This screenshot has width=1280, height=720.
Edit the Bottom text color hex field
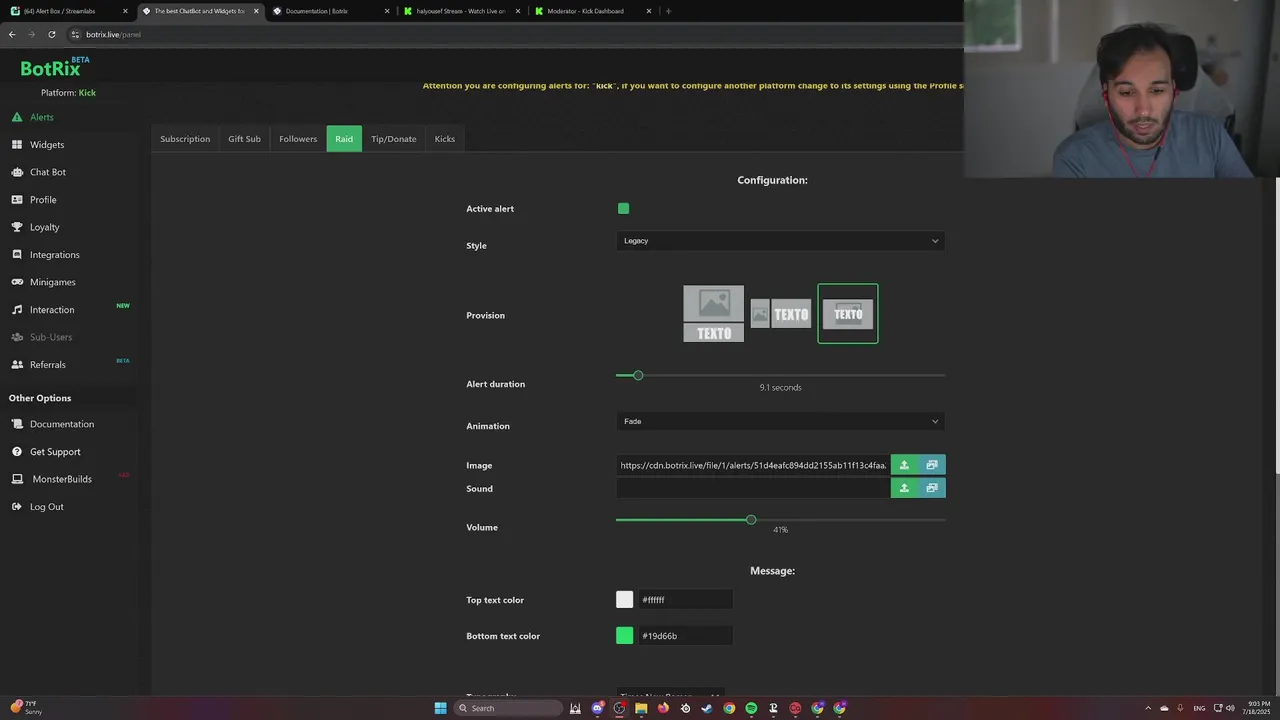point(685,636)
